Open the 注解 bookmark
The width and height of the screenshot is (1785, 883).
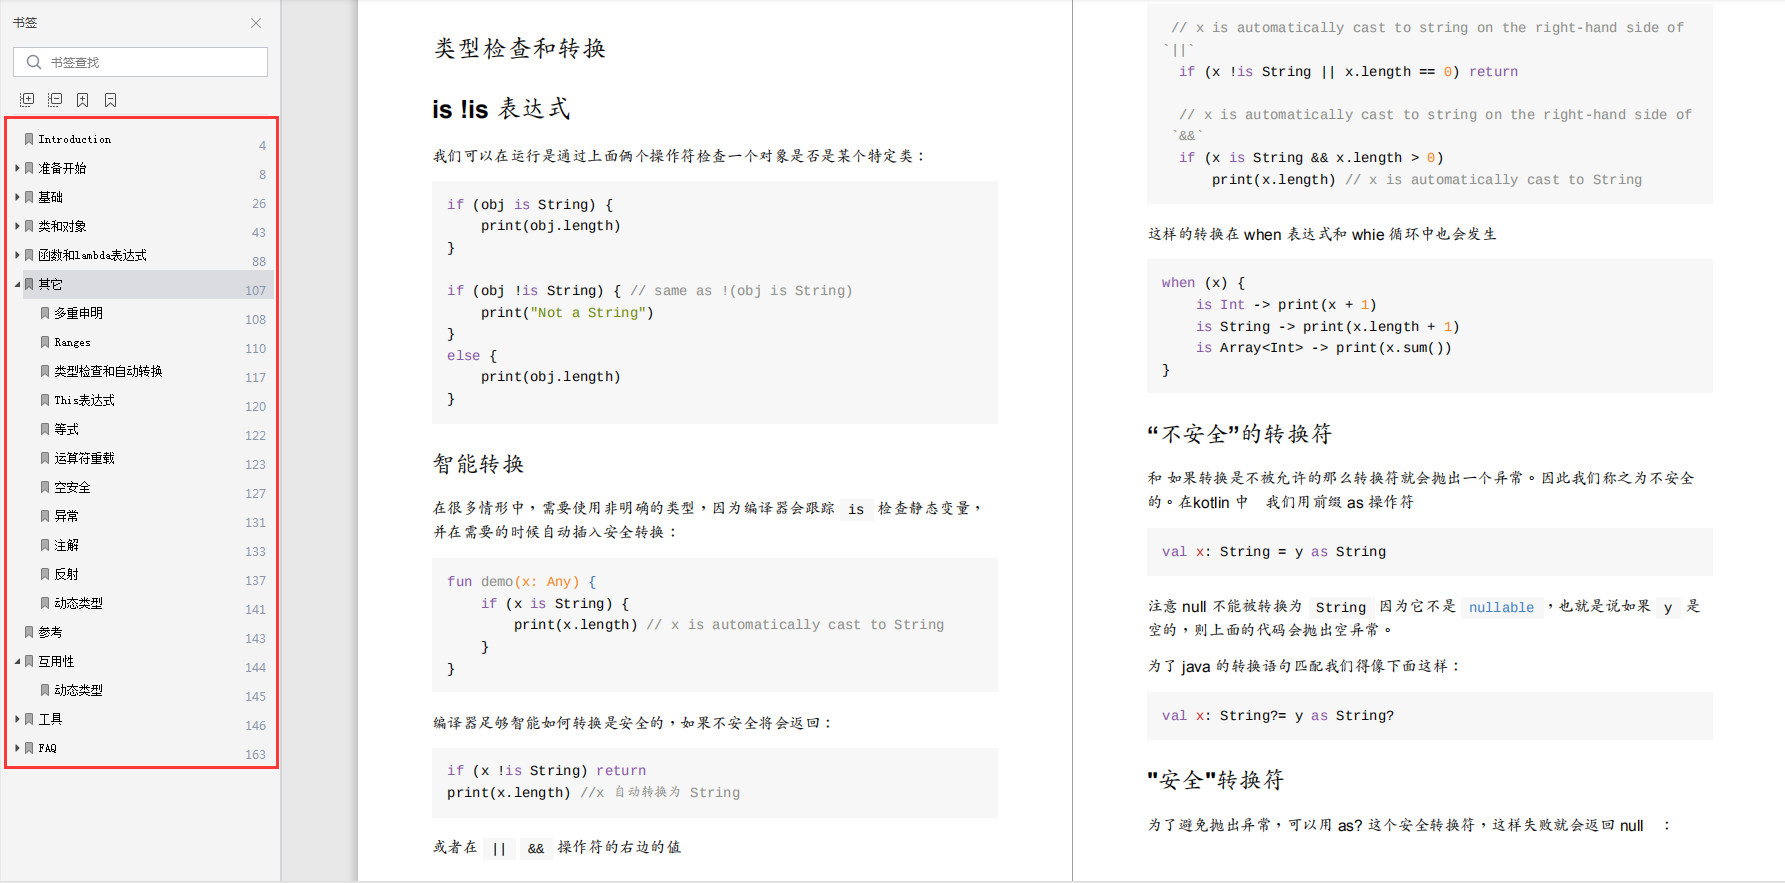pyautogui.click(x=66, y=545)
